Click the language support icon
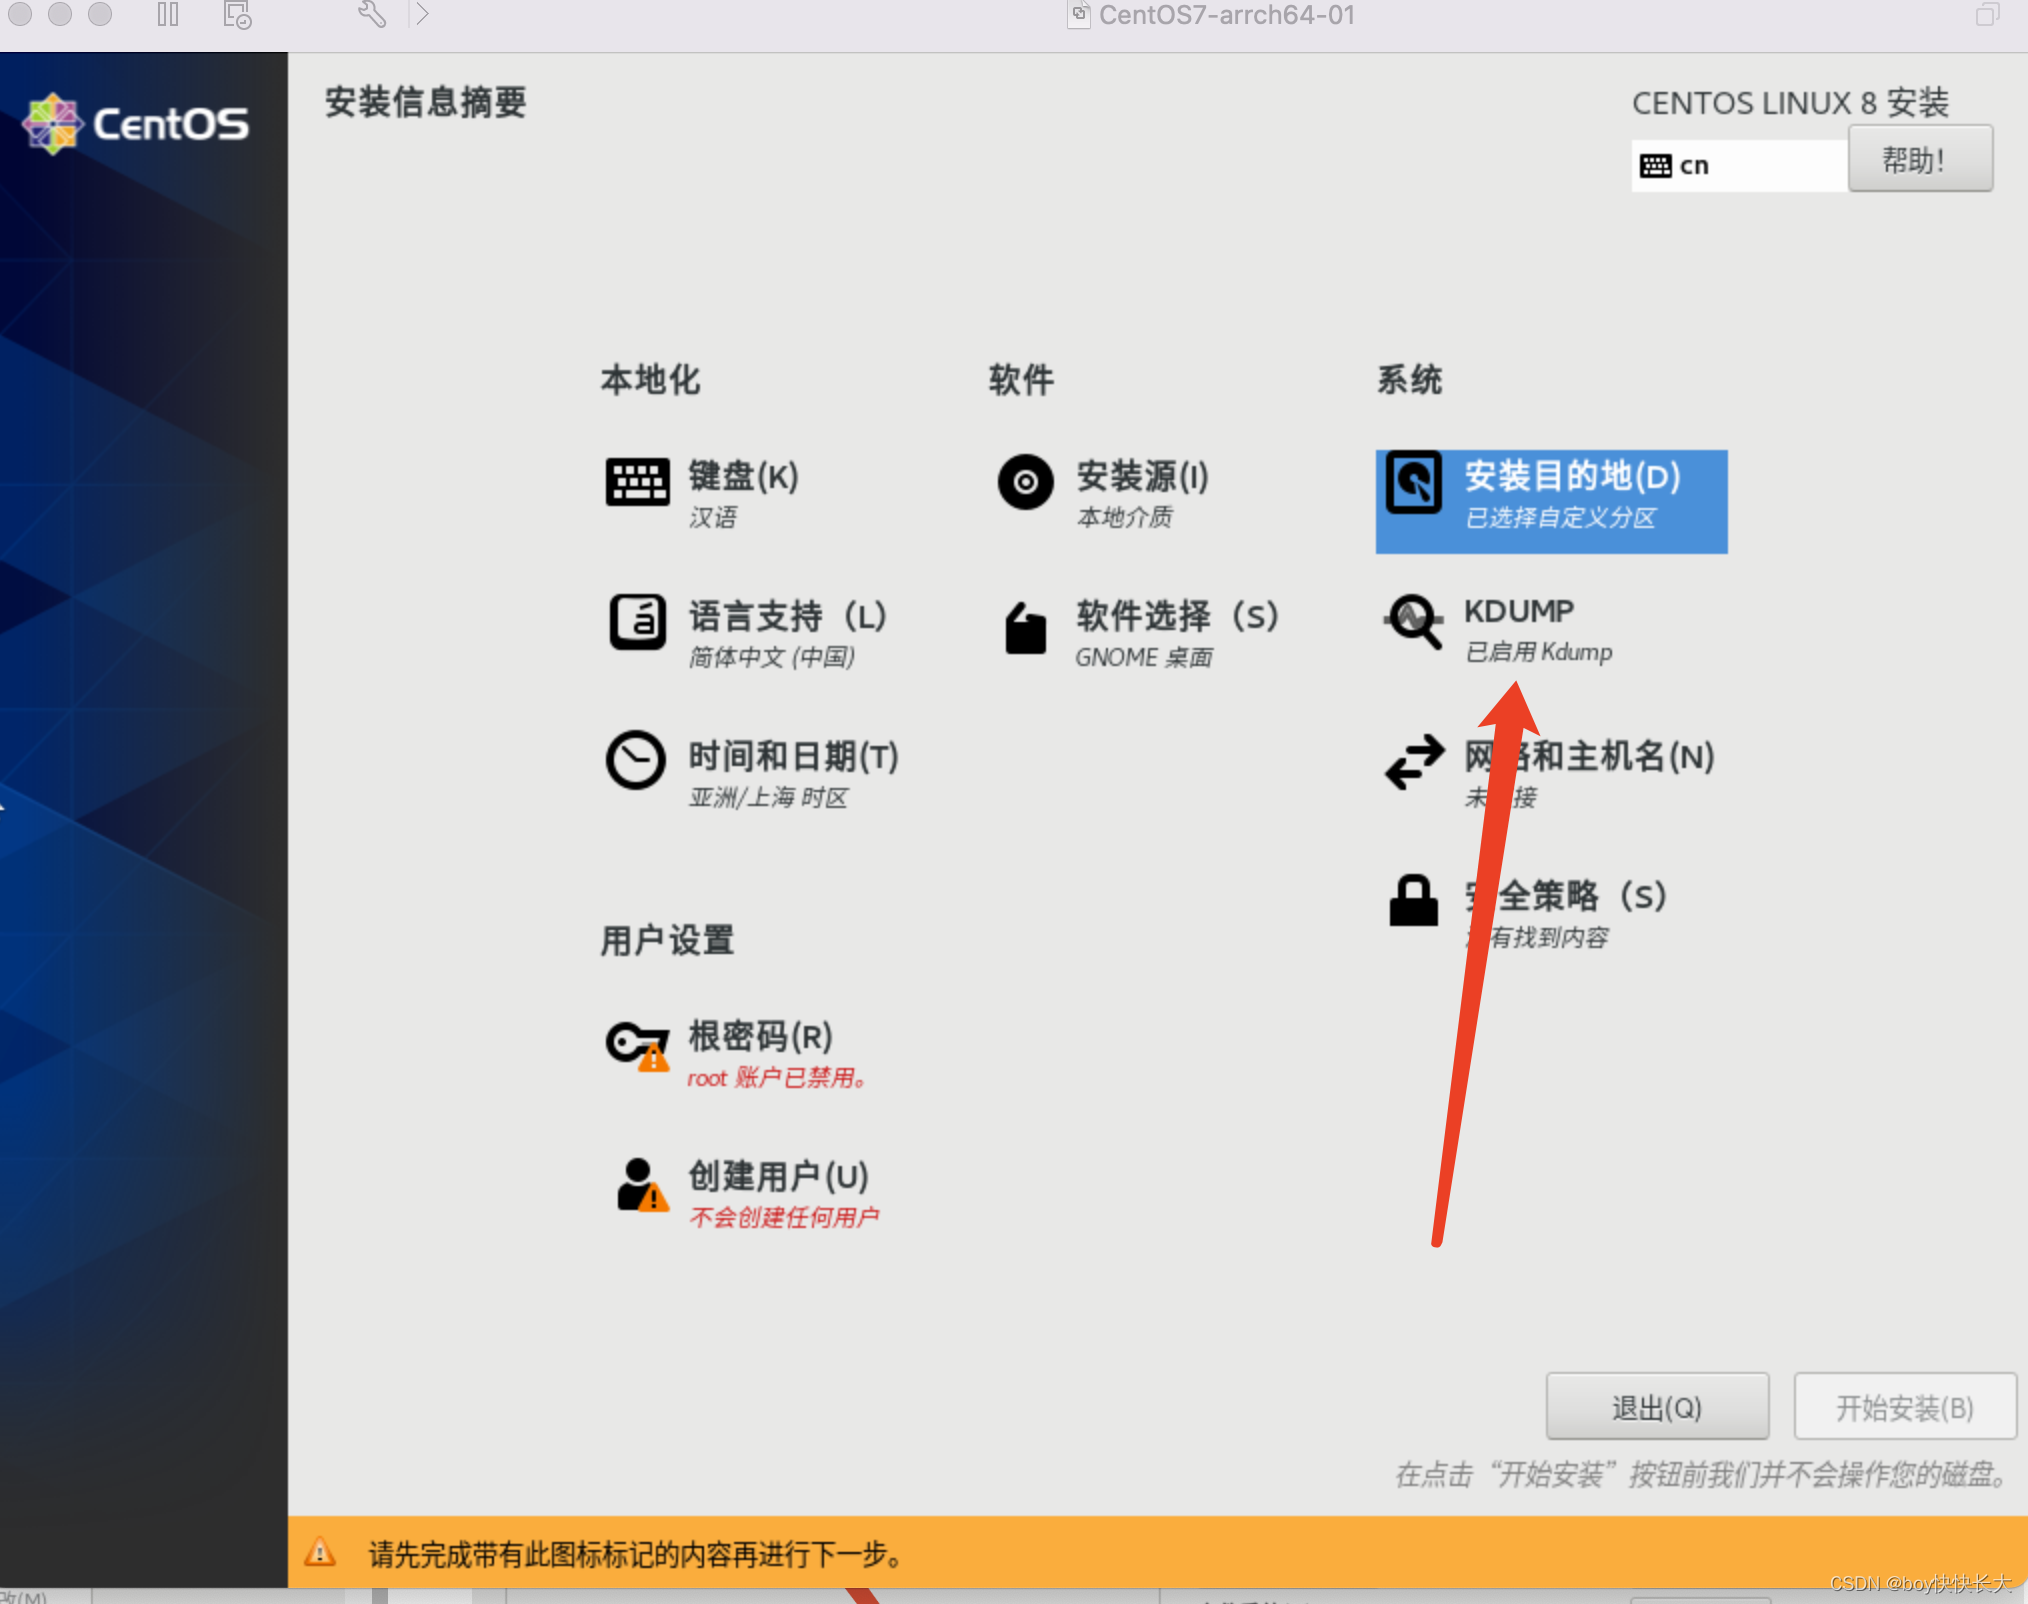This screenshot has width=2028, height=1604. (x=637, y=622)
